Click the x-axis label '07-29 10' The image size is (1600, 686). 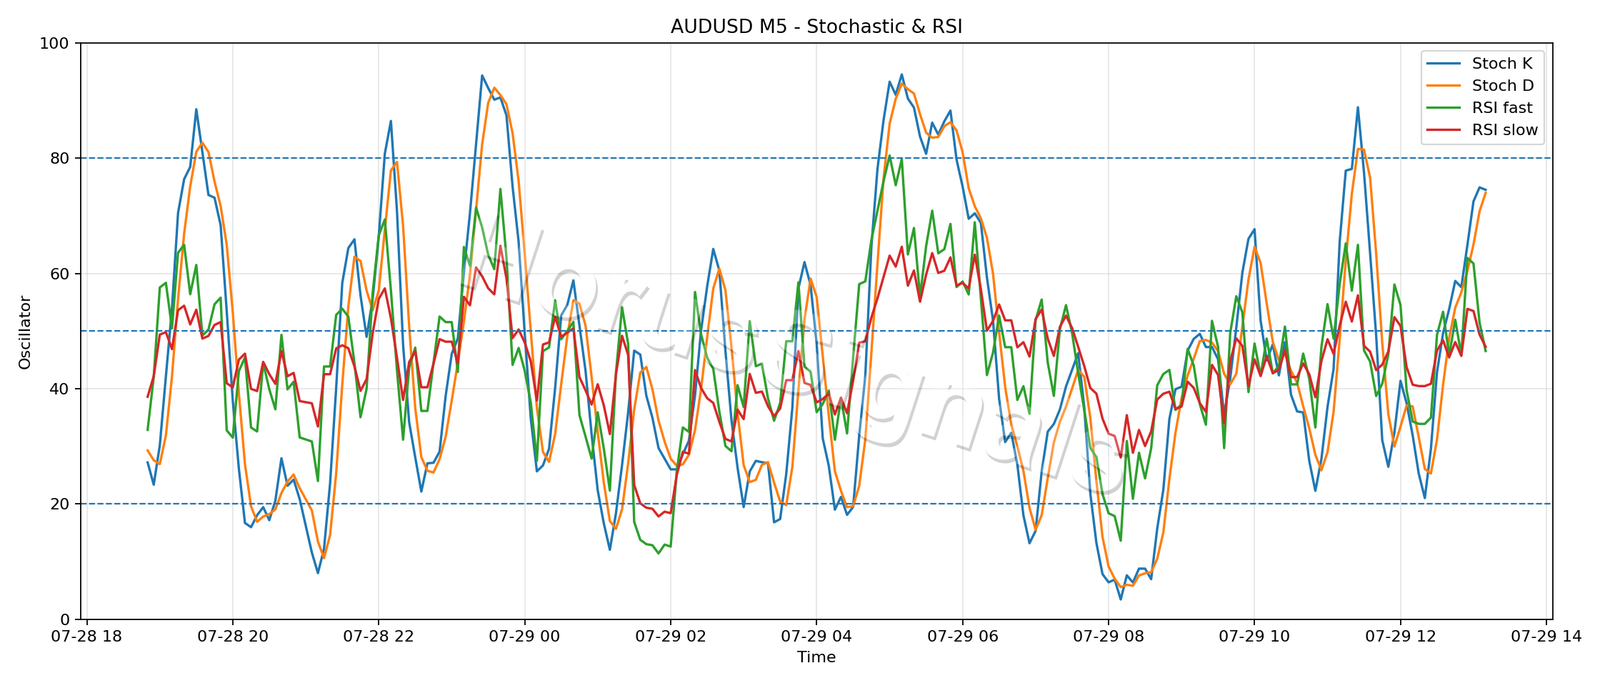[x=1255, y=636]
